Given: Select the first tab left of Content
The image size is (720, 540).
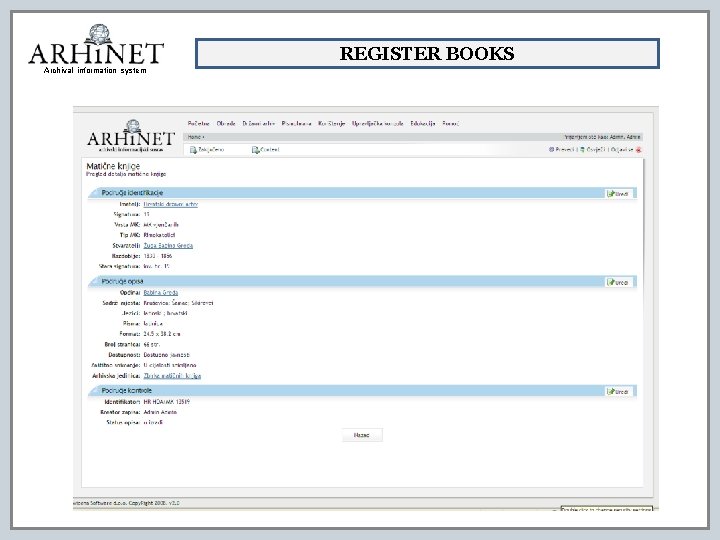Looking at the screenshot, I should coord(207,150).
